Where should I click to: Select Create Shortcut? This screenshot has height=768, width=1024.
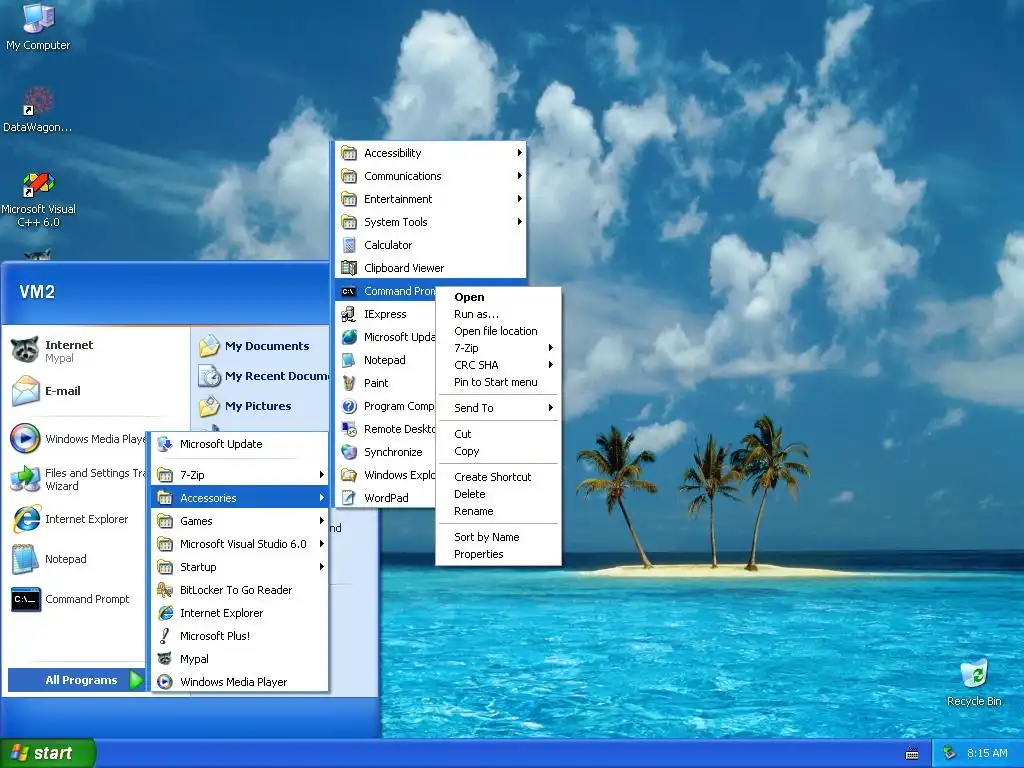pyautogui.click(x=498, y=477)
